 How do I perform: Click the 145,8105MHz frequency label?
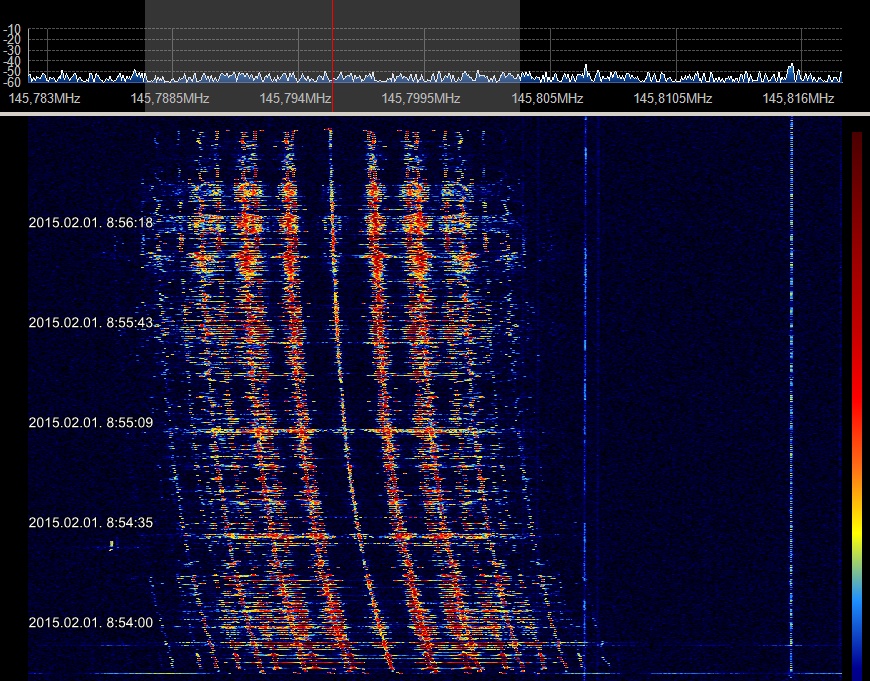(672, 99)
